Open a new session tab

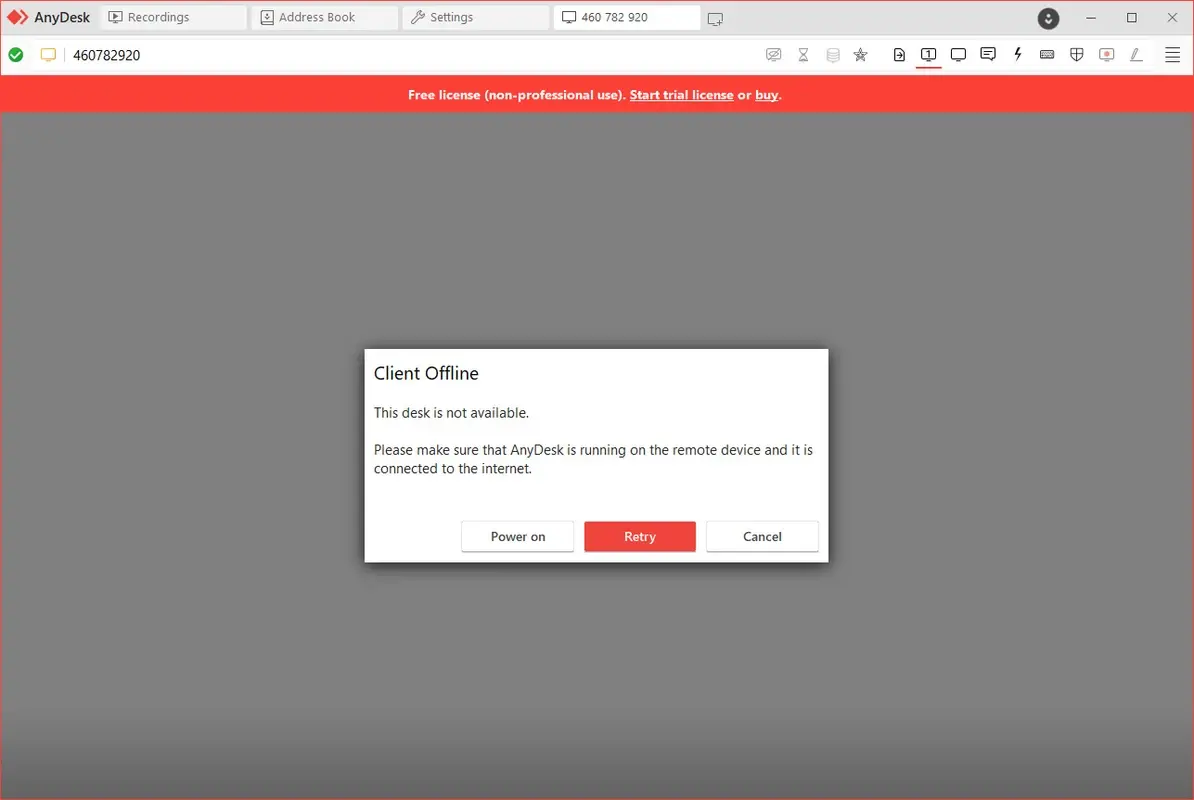pos(715,18)
